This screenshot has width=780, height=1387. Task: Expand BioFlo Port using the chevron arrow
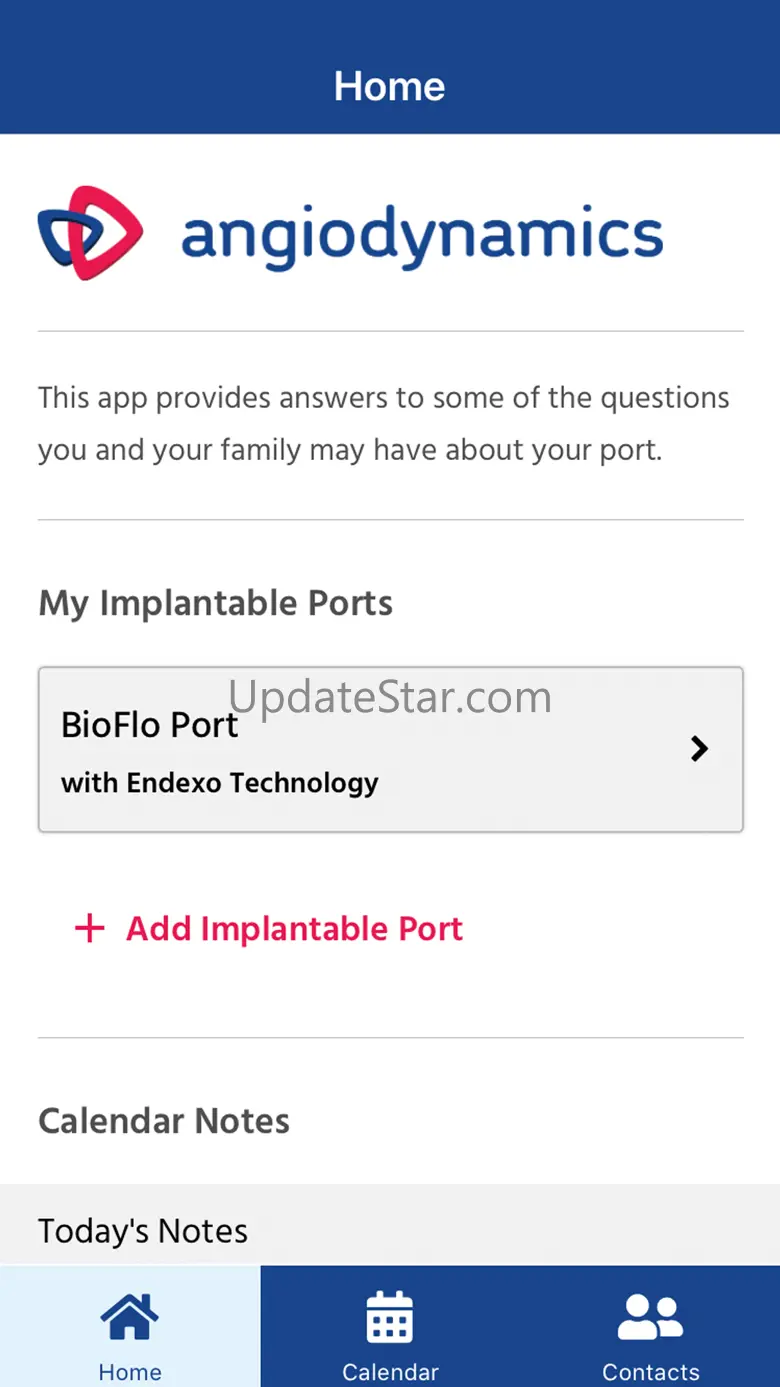tap(700, 748)
